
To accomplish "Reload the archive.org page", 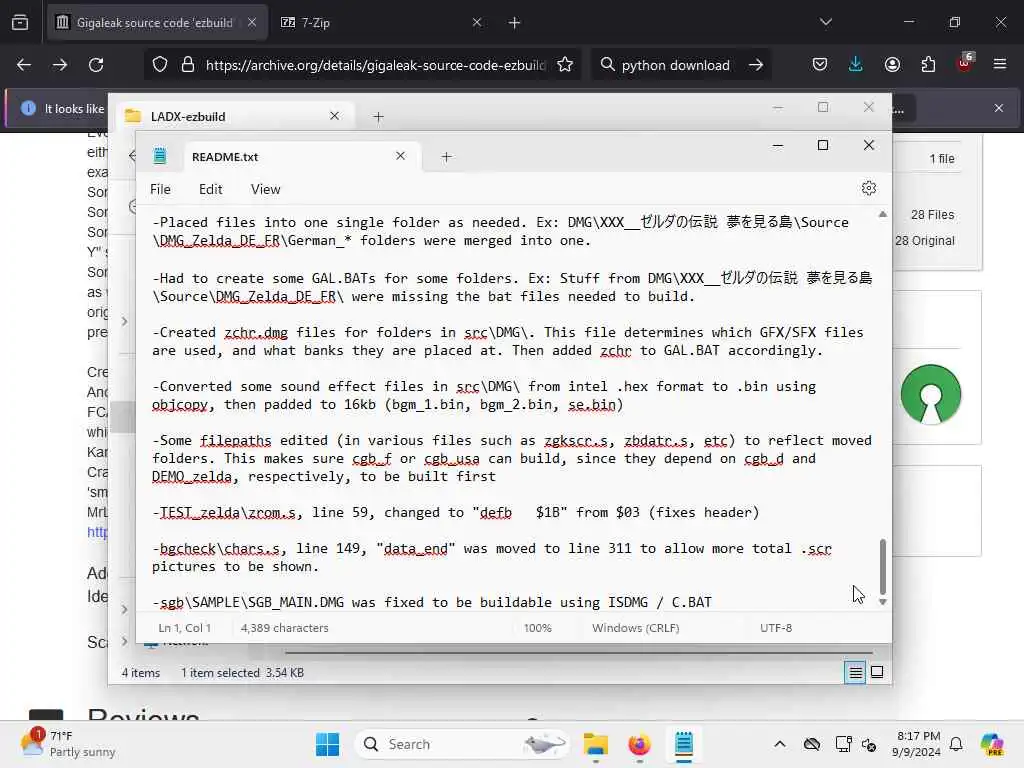I will tap(96, 65).
